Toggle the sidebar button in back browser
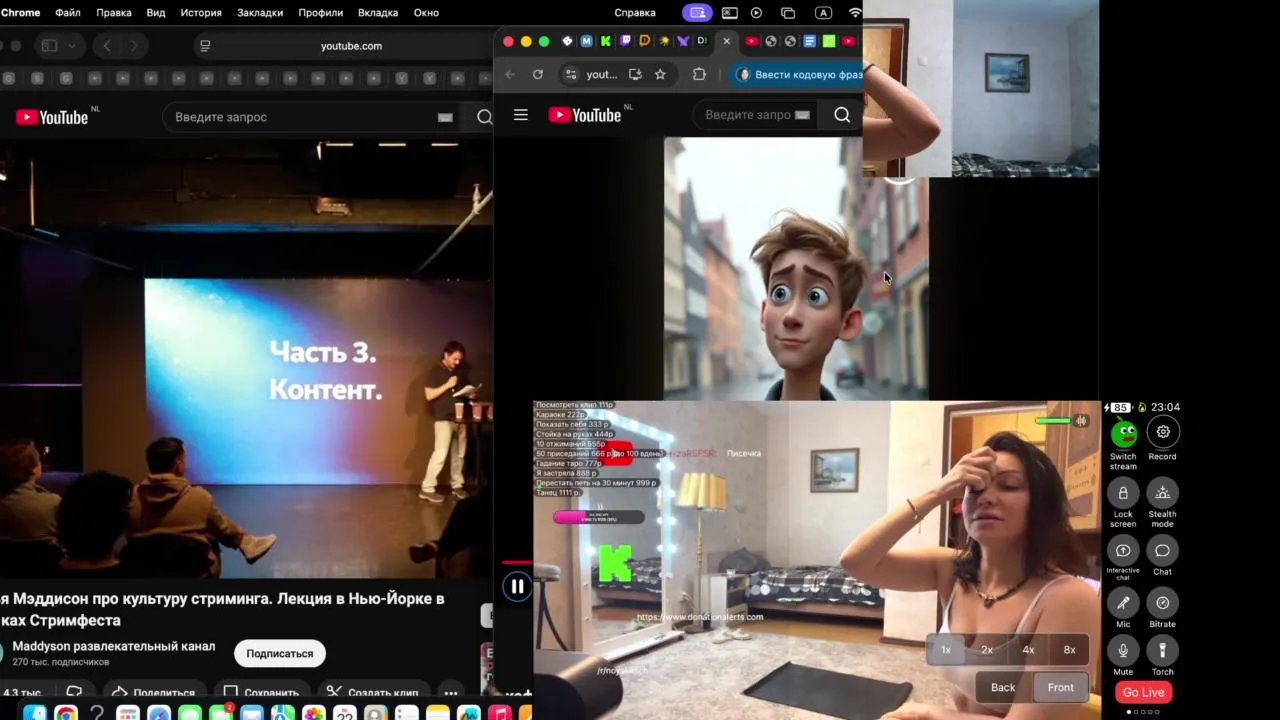The height and width of the screenshot is (720, 1280). 49,46
